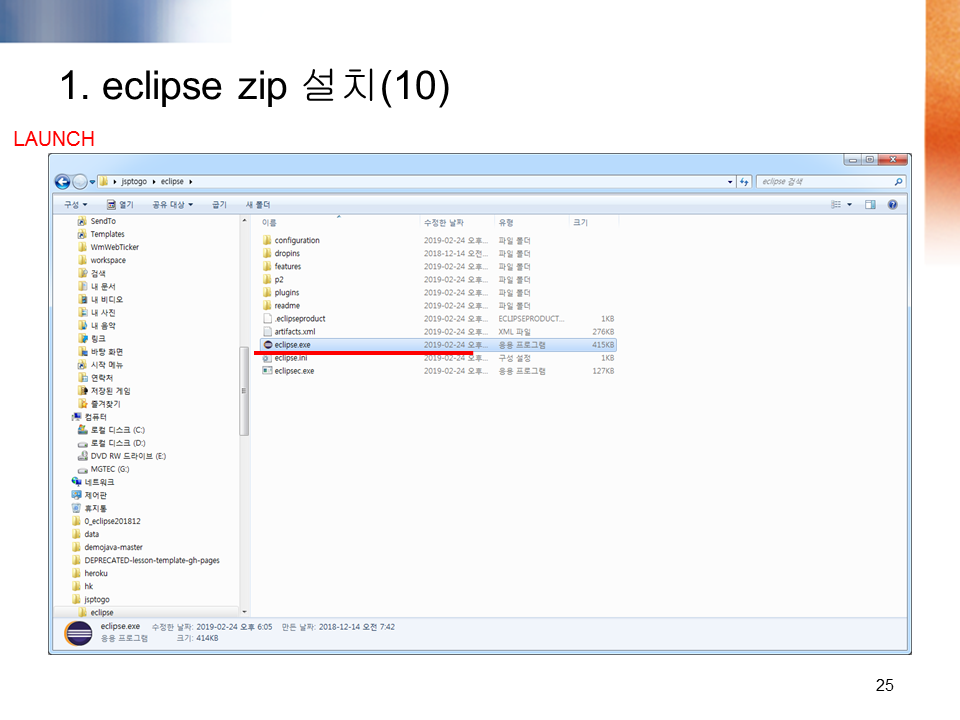Click the 굽기 (Burn) toolbar button
Image resolution: width=960 pixels, height=720 pixels.
click(x=219, y=204)
